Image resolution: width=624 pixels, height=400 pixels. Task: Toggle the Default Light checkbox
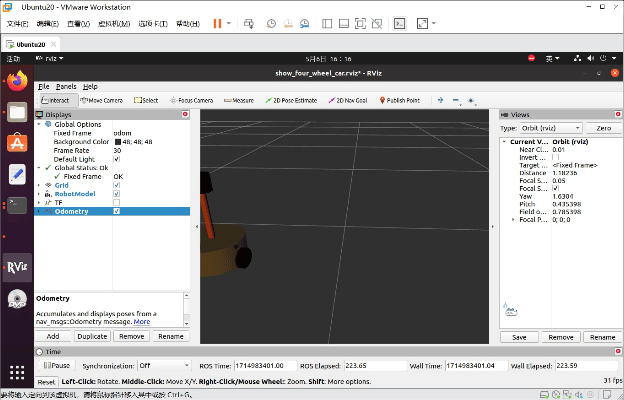point(117,159)
